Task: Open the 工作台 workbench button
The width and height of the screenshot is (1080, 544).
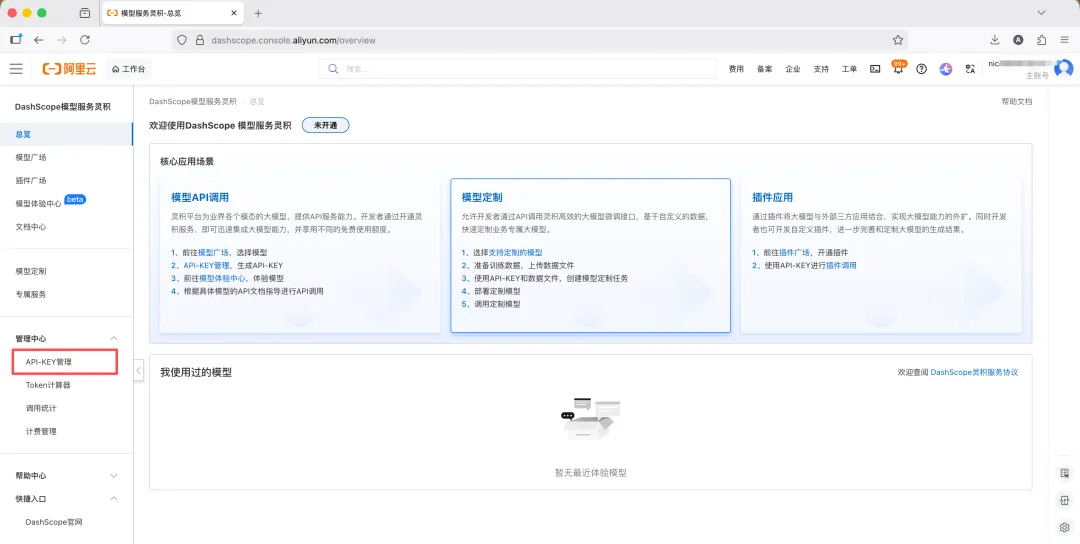Action: pos(129,69)
